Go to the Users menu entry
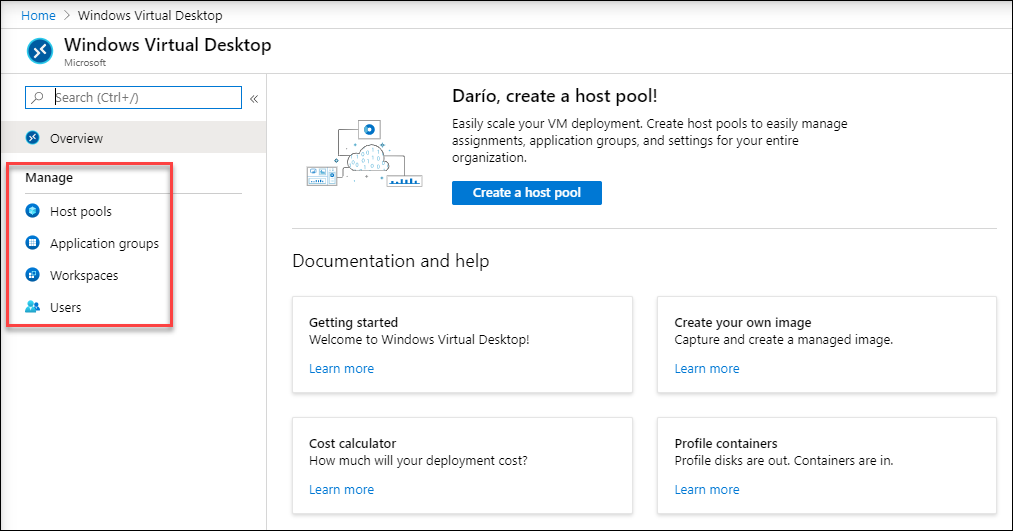The image size is (1013, 531). click(66, 307)
